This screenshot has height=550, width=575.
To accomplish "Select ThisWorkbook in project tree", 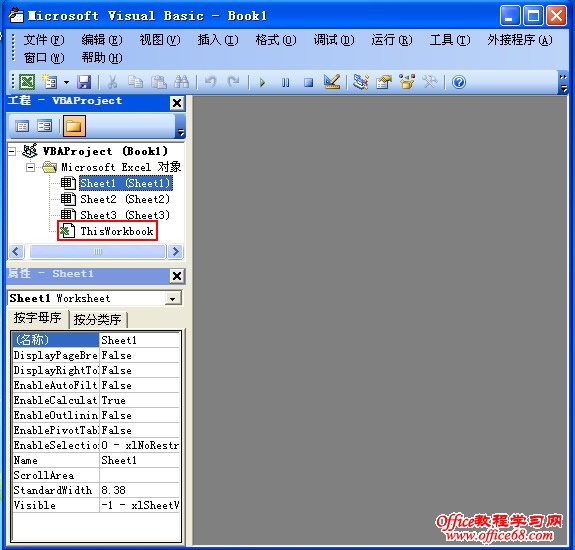I will 117,231.
